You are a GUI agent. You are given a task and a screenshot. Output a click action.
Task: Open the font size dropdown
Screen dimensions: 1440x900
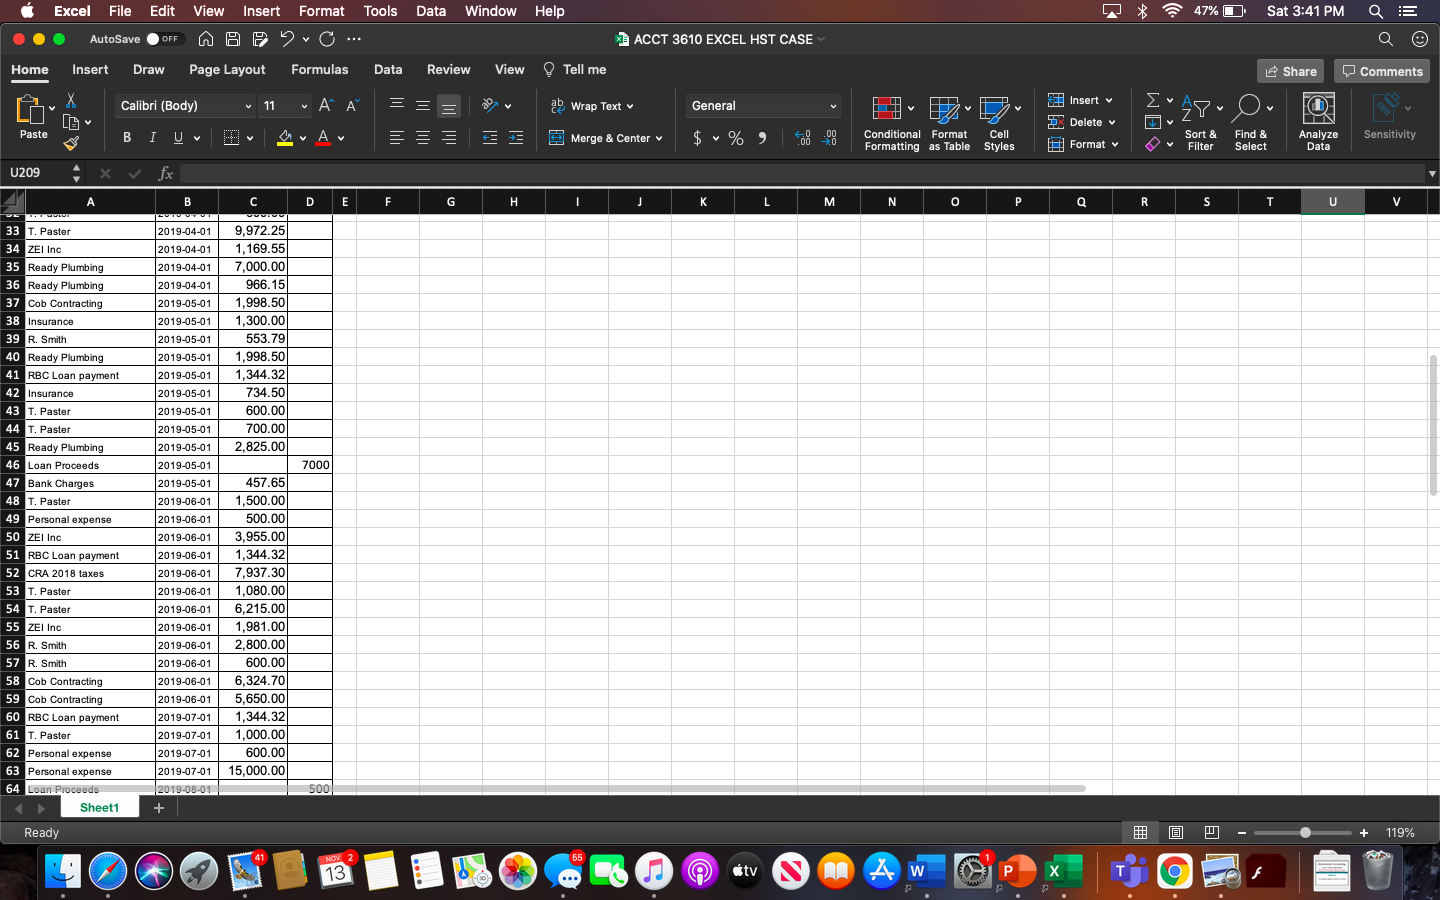[305, 105]
